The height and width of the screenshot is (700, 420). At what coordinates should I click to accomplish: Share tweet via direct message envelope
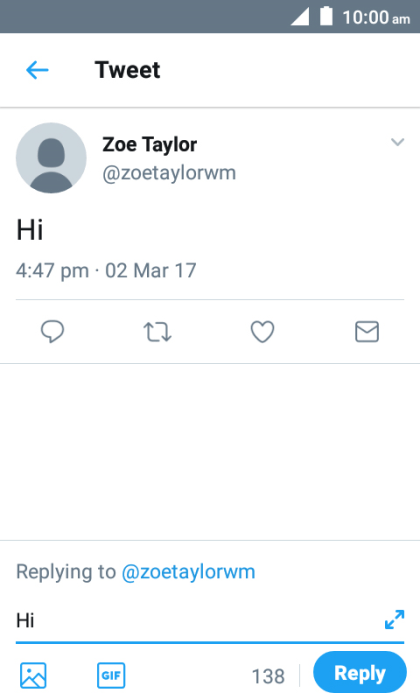pyautogui.click(x=367, y=332)
